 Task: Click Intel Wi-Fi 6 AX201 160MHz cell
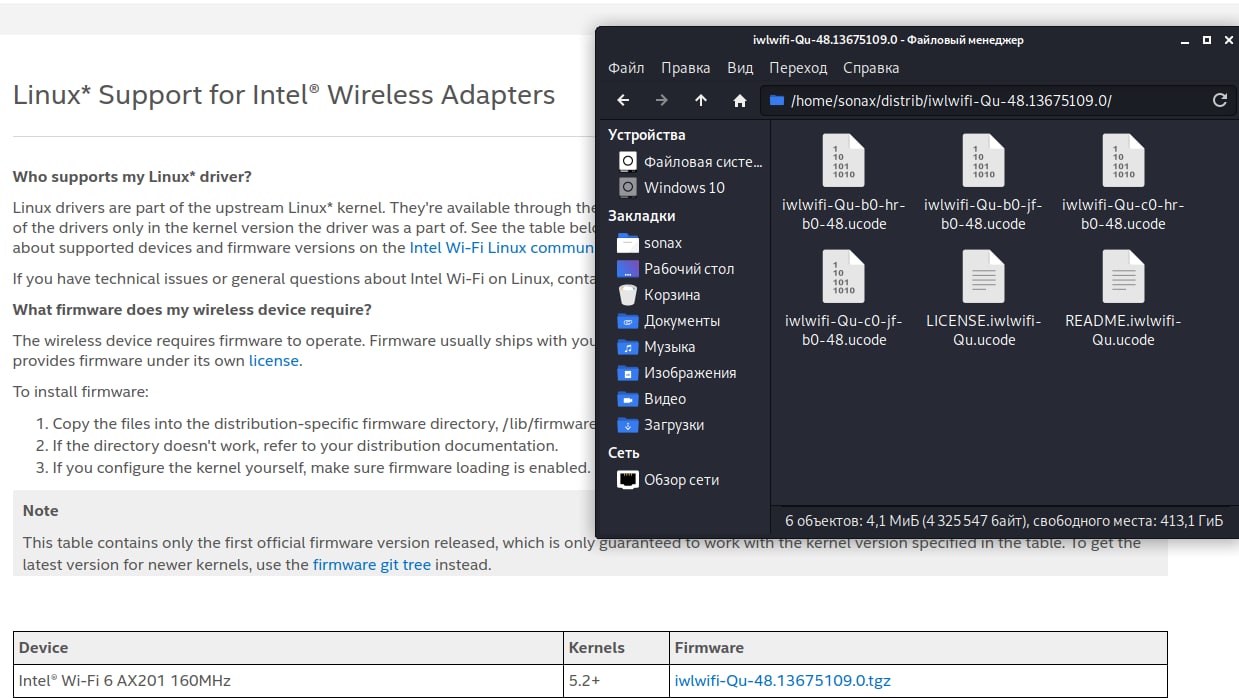coord(289,681)
